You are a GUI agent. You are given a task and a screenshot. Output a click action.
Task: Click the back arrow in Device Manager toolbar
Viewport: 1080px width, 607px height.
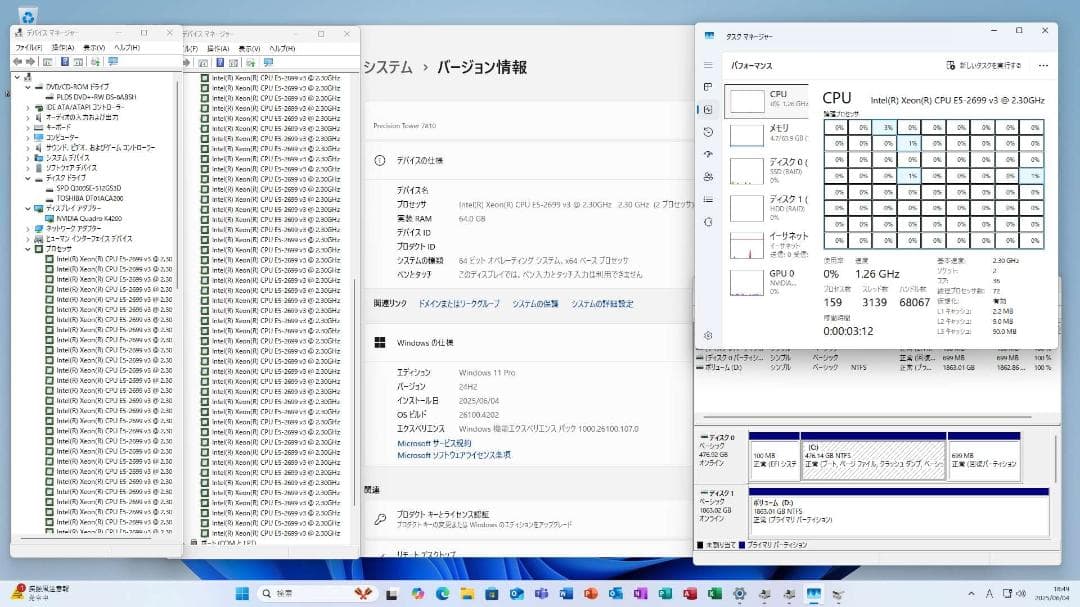[18, 62]
